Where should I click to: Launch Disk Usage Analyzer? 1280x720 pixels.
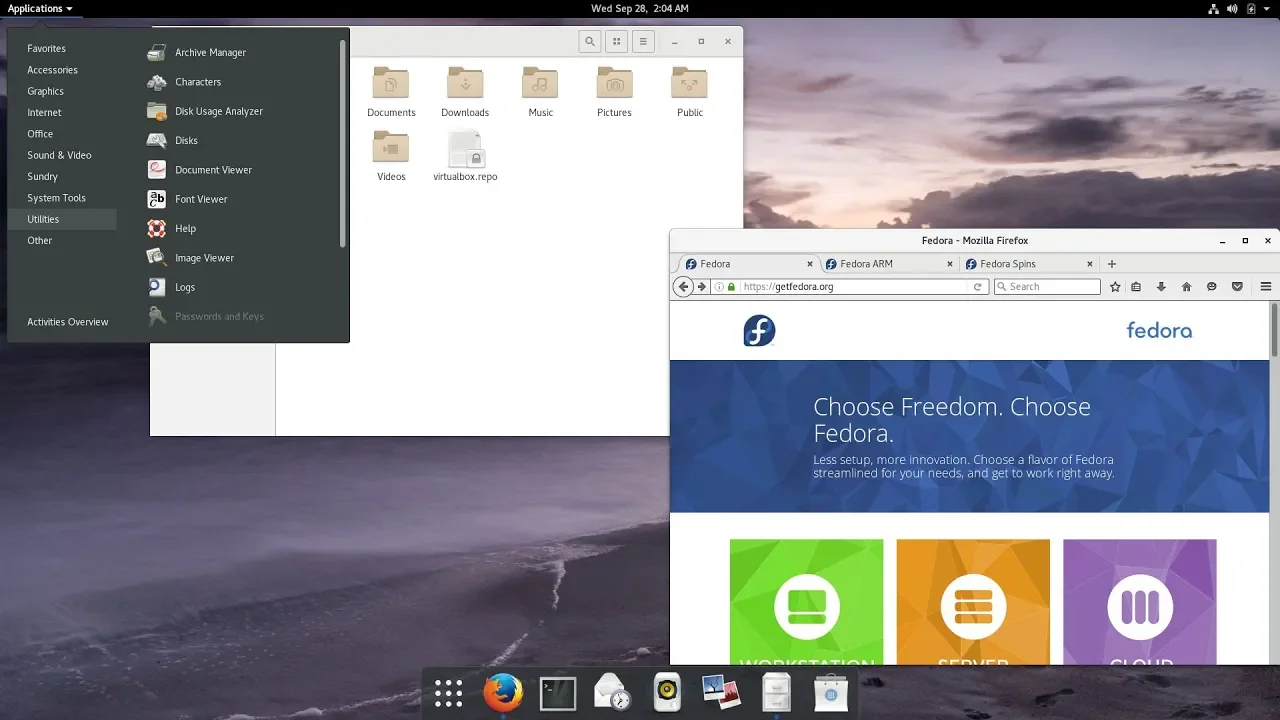(x=218, y=111)
